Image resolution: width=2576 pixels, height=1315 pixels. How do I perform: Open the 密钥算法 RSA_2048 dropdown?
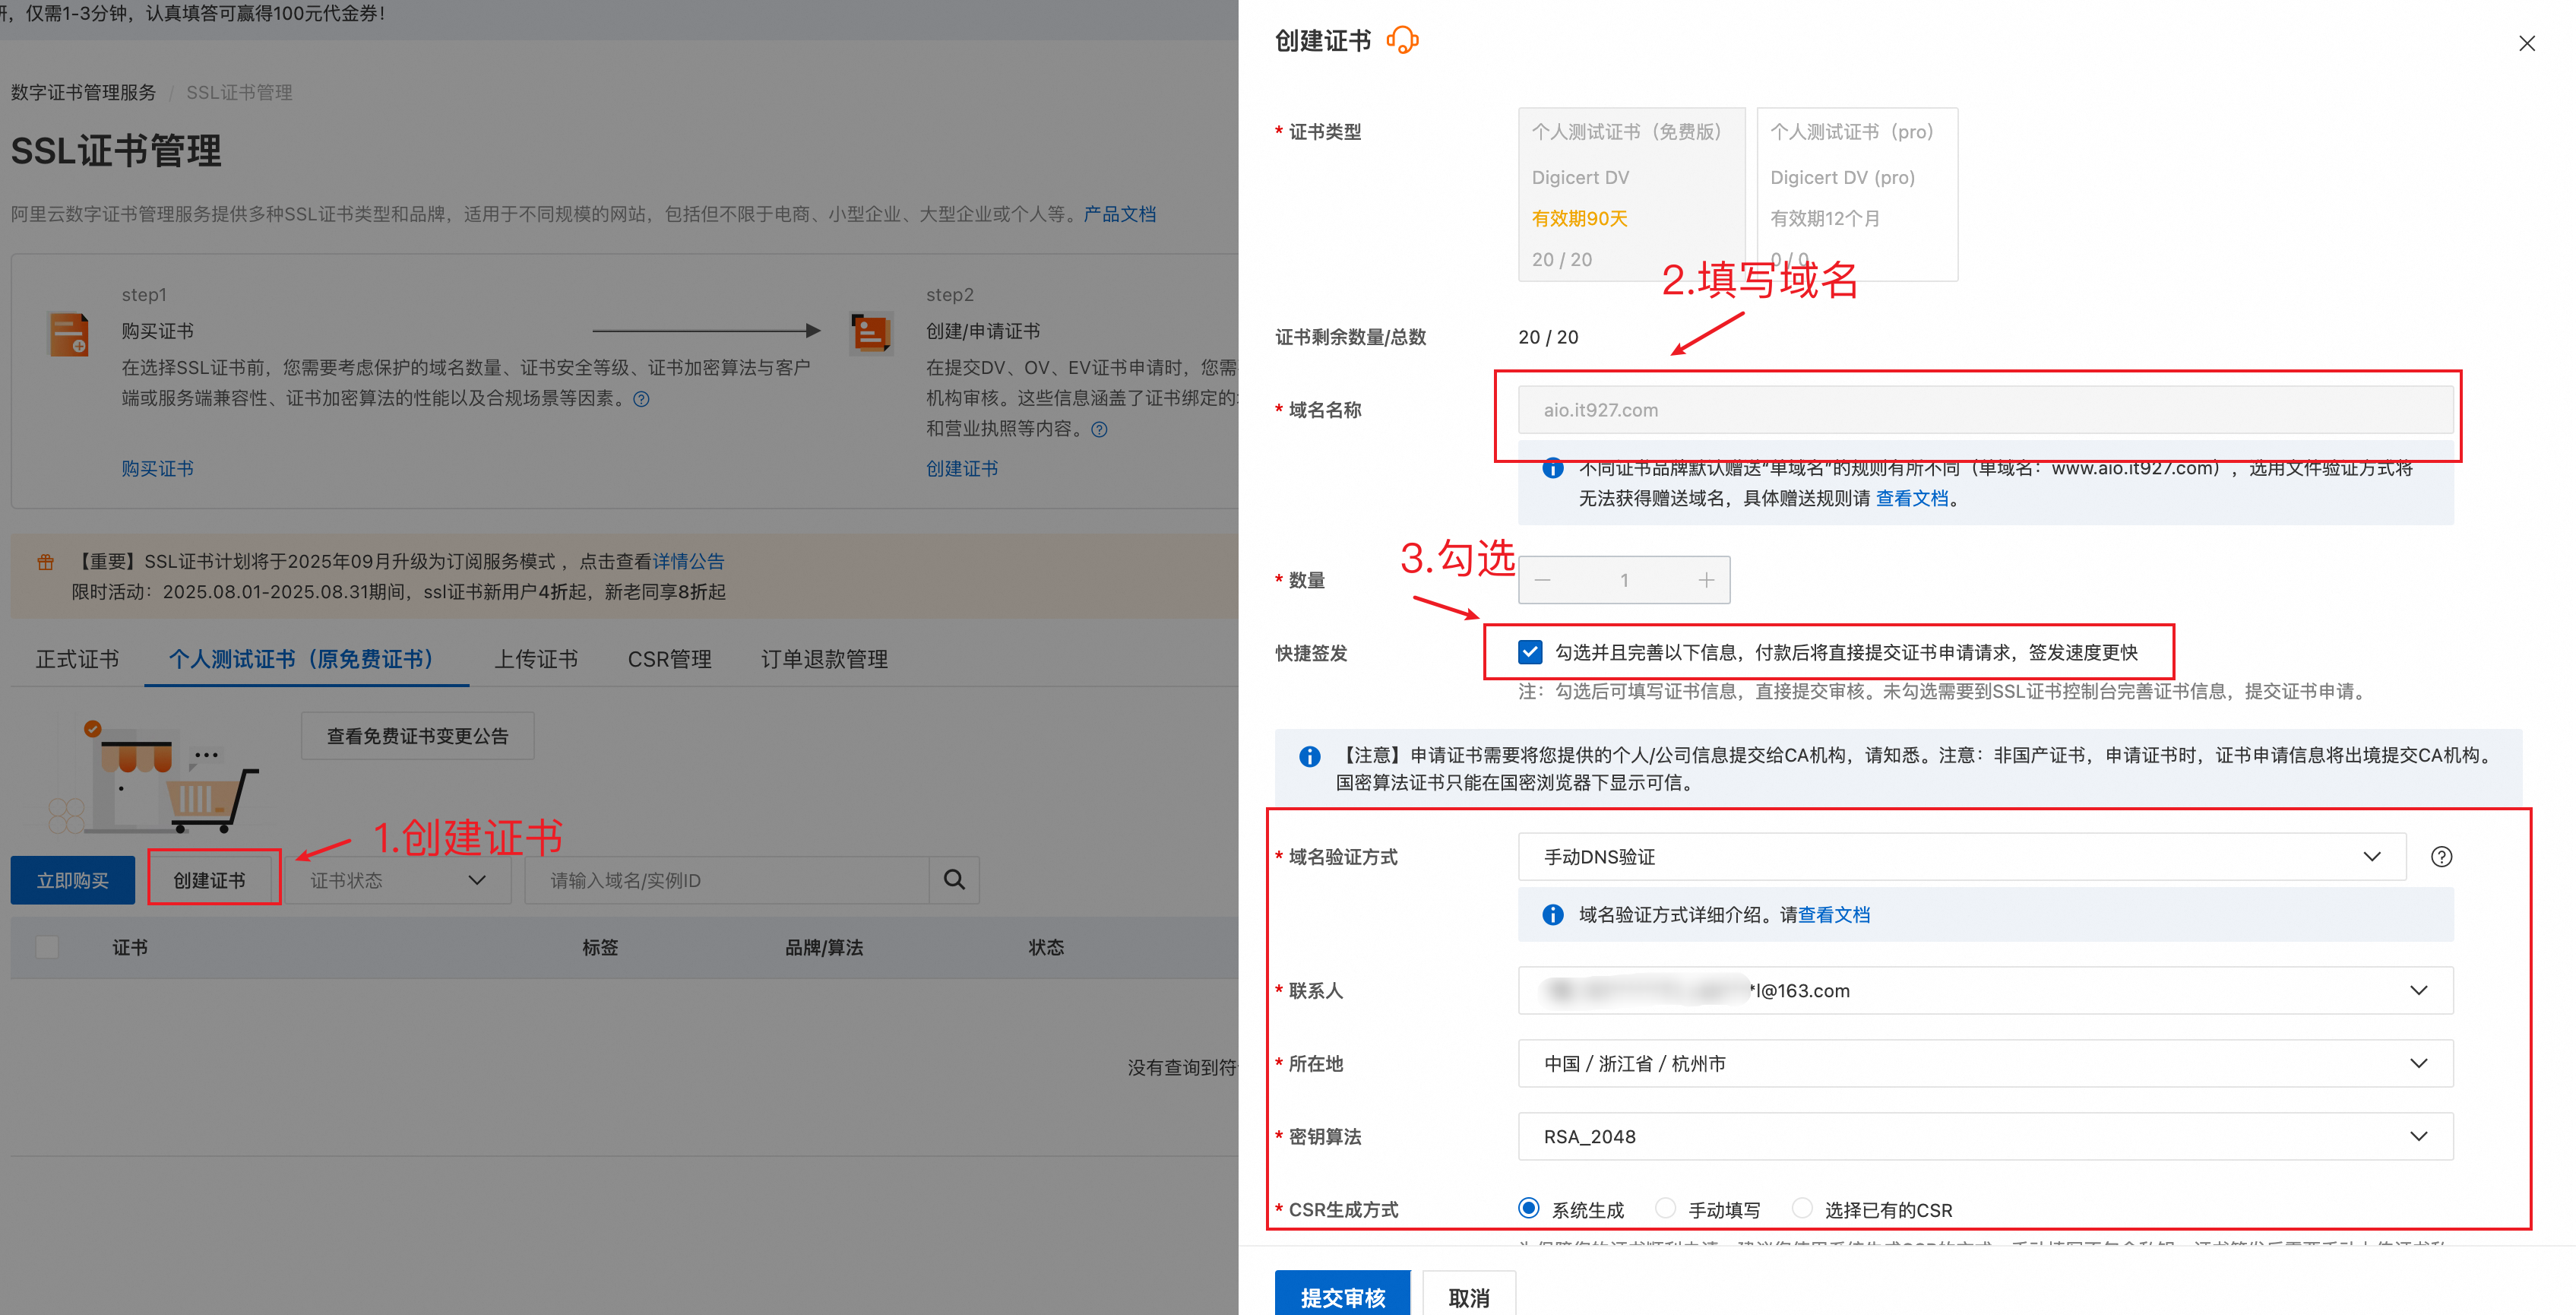click(x=1985, y=1136)
